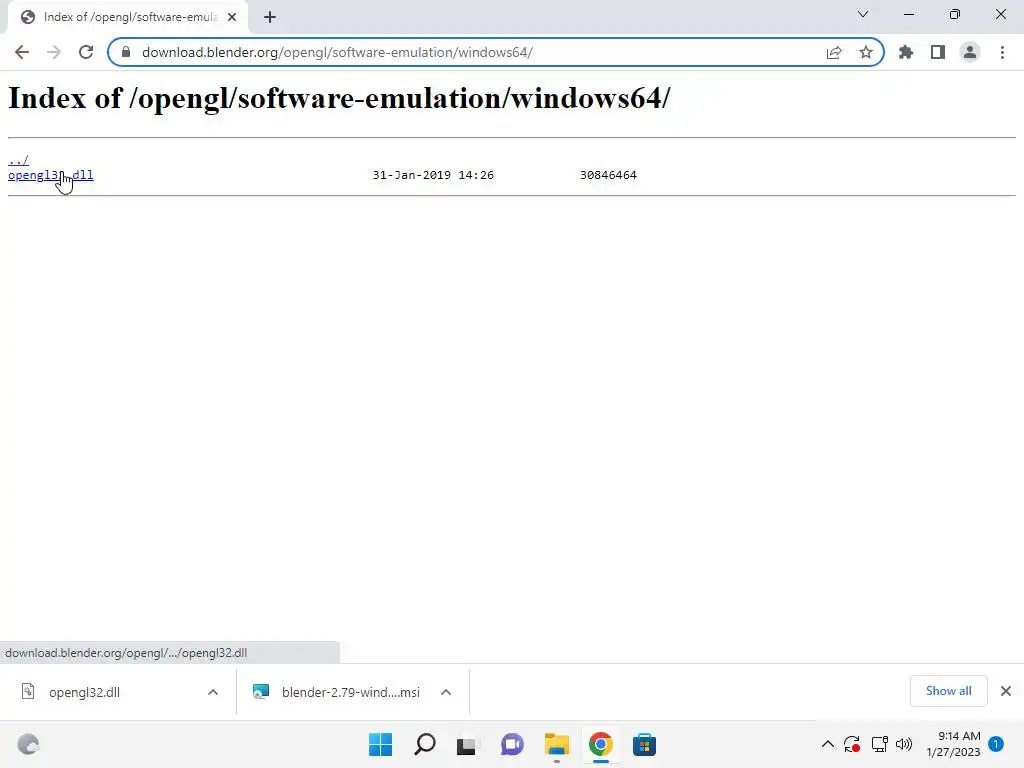1024x768 pixels.
Task: Click the Chrome taskbar icon
Action: coord(601,744)
